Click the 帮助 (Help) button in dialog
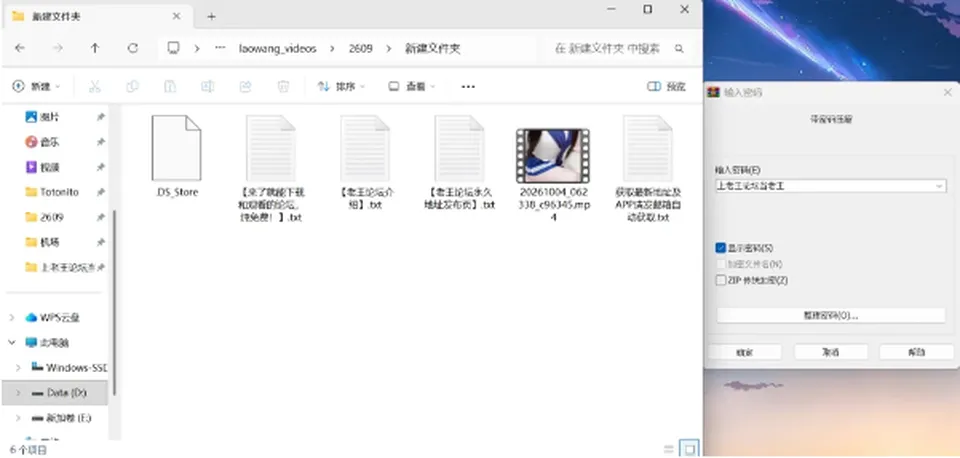This screenshot has width=960, height=458. click(917, 352)
